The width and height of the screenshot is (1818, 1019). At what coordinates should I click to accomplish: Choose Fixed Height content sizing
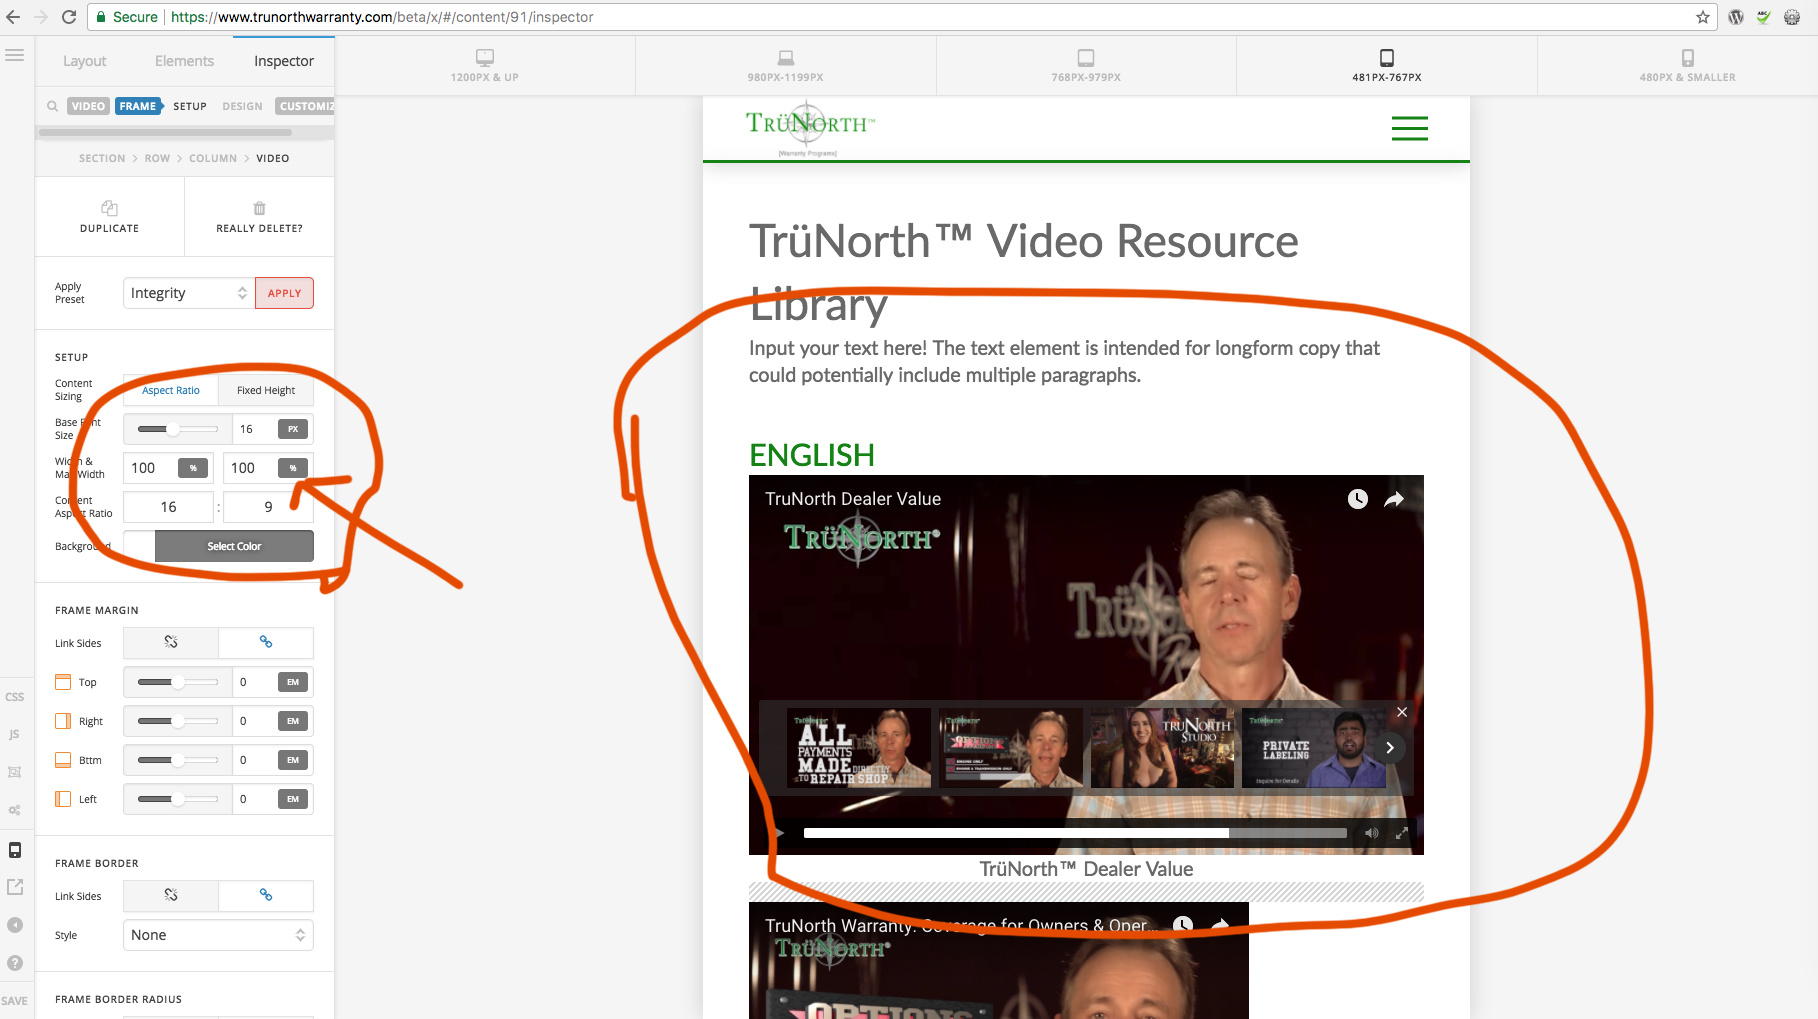(266, 391)
